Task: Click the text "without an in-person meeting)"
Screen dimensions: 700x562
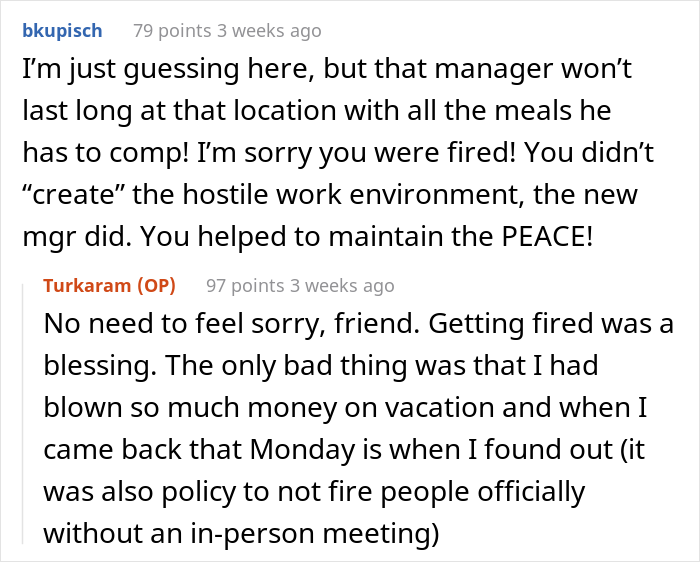Action: (242, 533)
